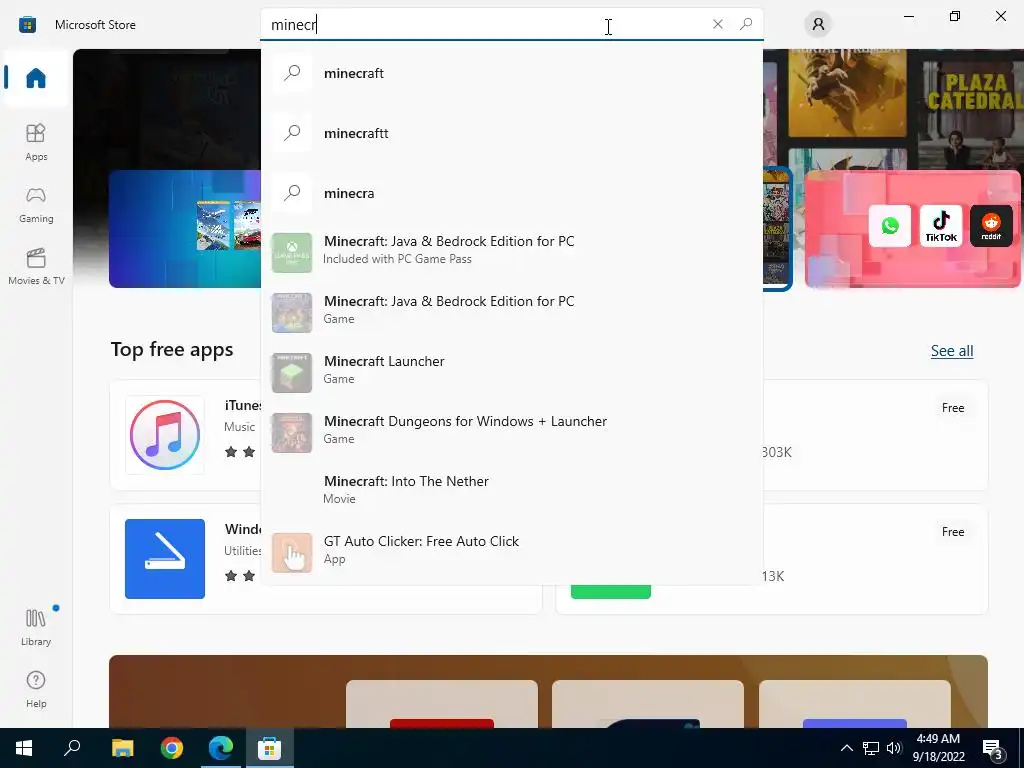Open TikTok tile in banner

click(940, 226)
